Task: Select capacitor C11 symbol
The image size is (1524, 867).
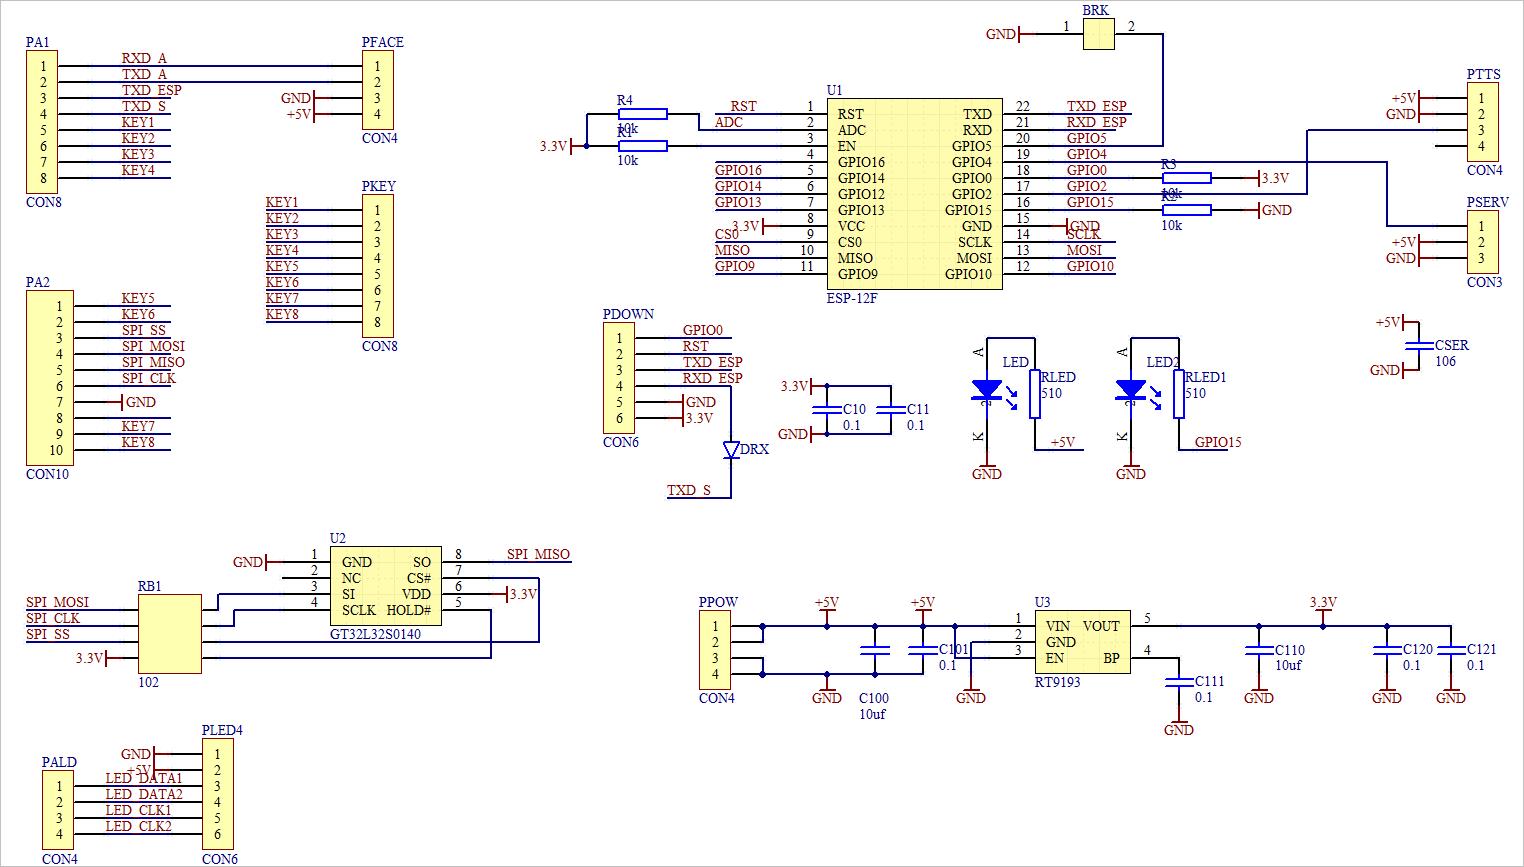Action: tap(890, 410)
